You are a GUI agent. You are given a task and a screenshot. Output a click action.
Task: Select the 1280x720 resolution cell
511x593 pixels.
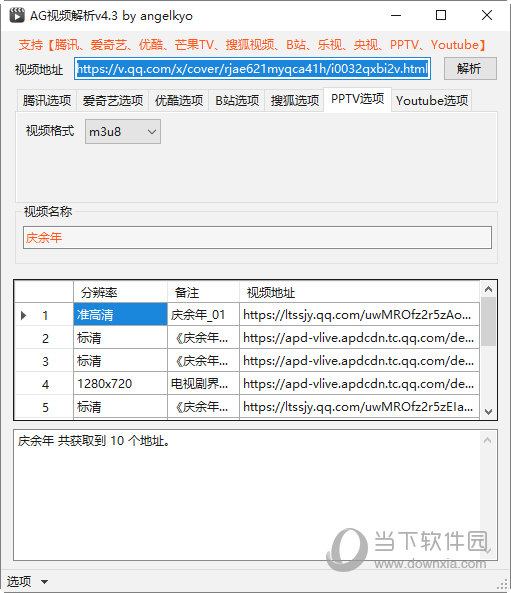[x=120, y=384]
